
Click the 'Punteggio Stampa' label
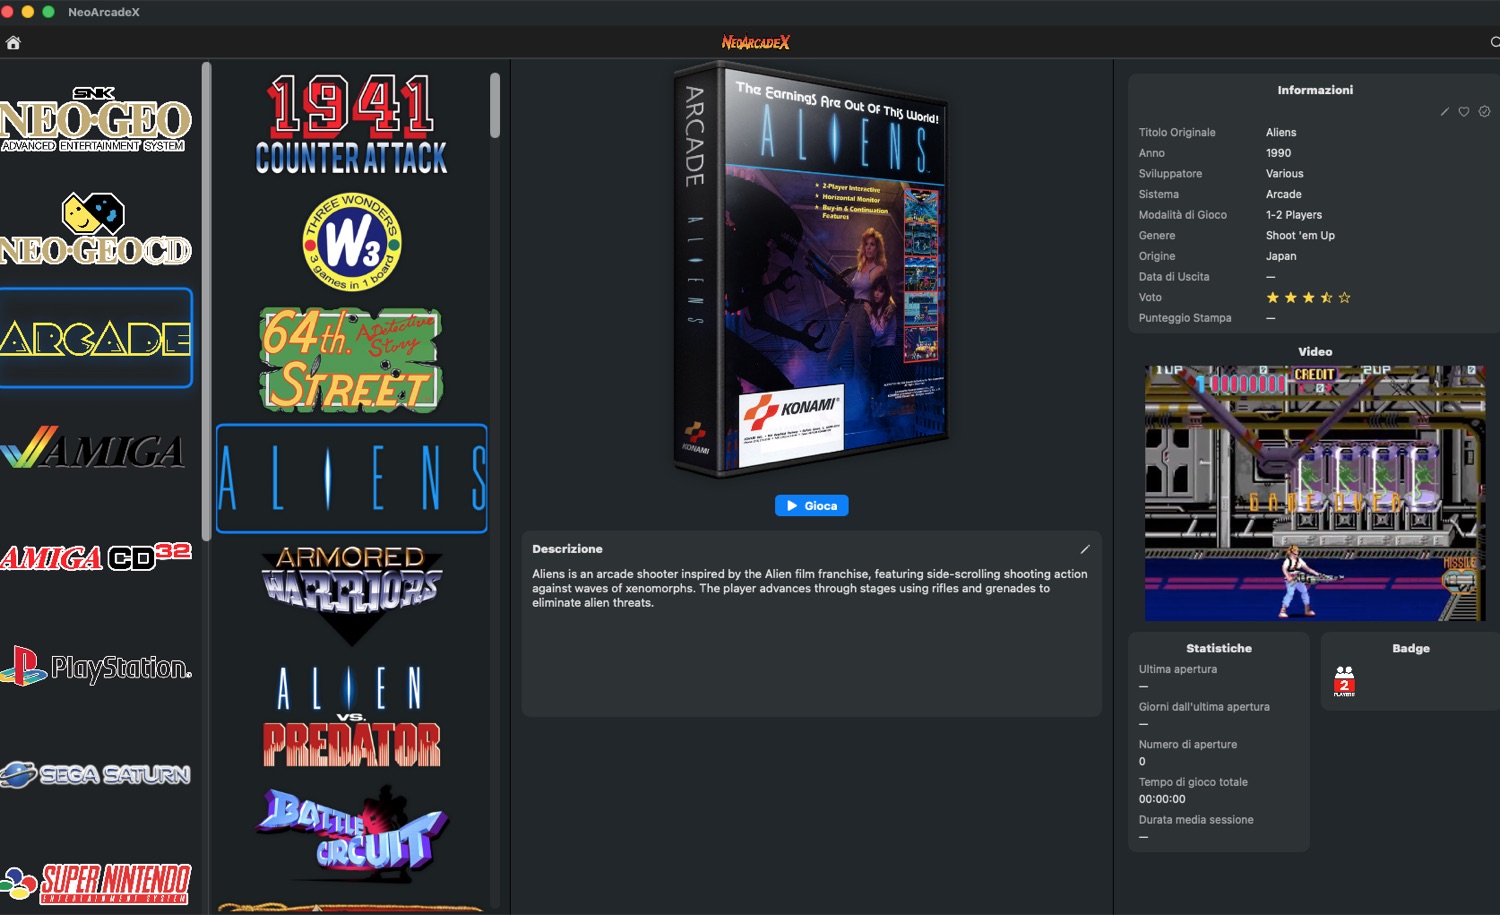[1185, 318]
